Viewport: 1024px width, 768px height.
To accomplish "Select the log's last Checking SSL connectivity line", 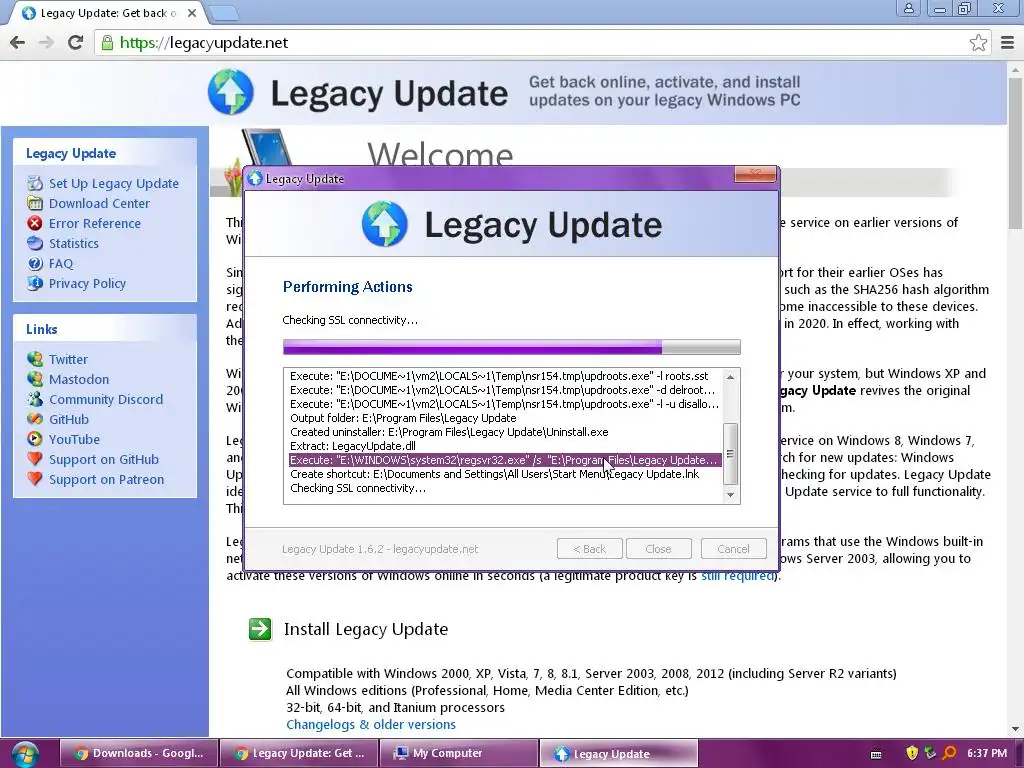I will pyautogui.click(x=358, y=488).
